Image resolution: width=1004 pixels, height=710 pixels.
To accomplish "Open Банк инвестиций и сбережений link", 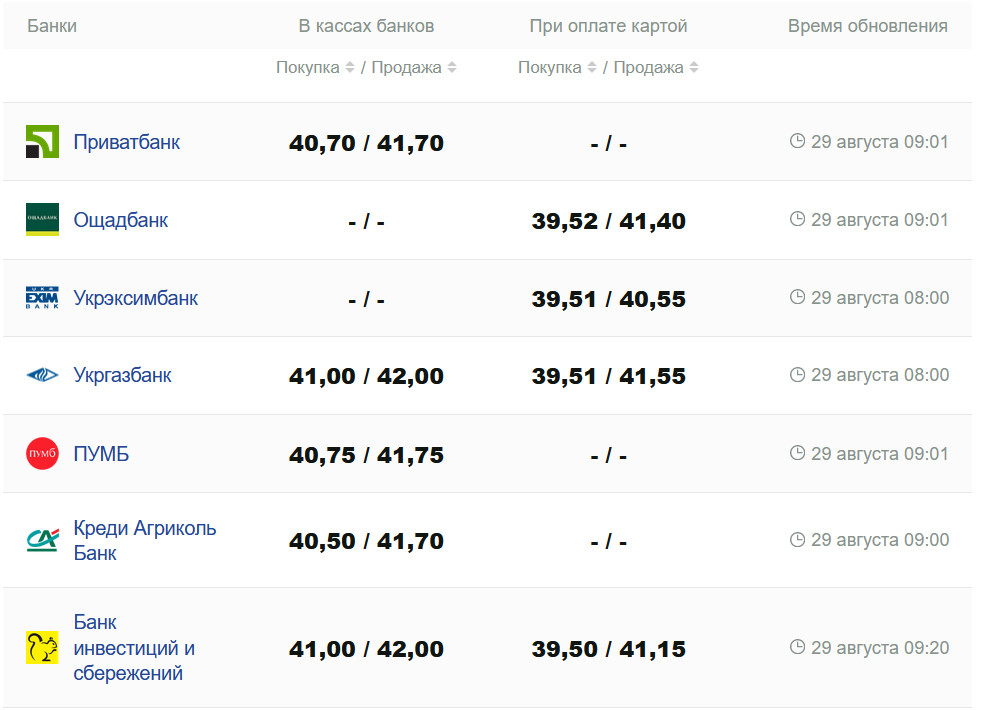I will point(134,648).
